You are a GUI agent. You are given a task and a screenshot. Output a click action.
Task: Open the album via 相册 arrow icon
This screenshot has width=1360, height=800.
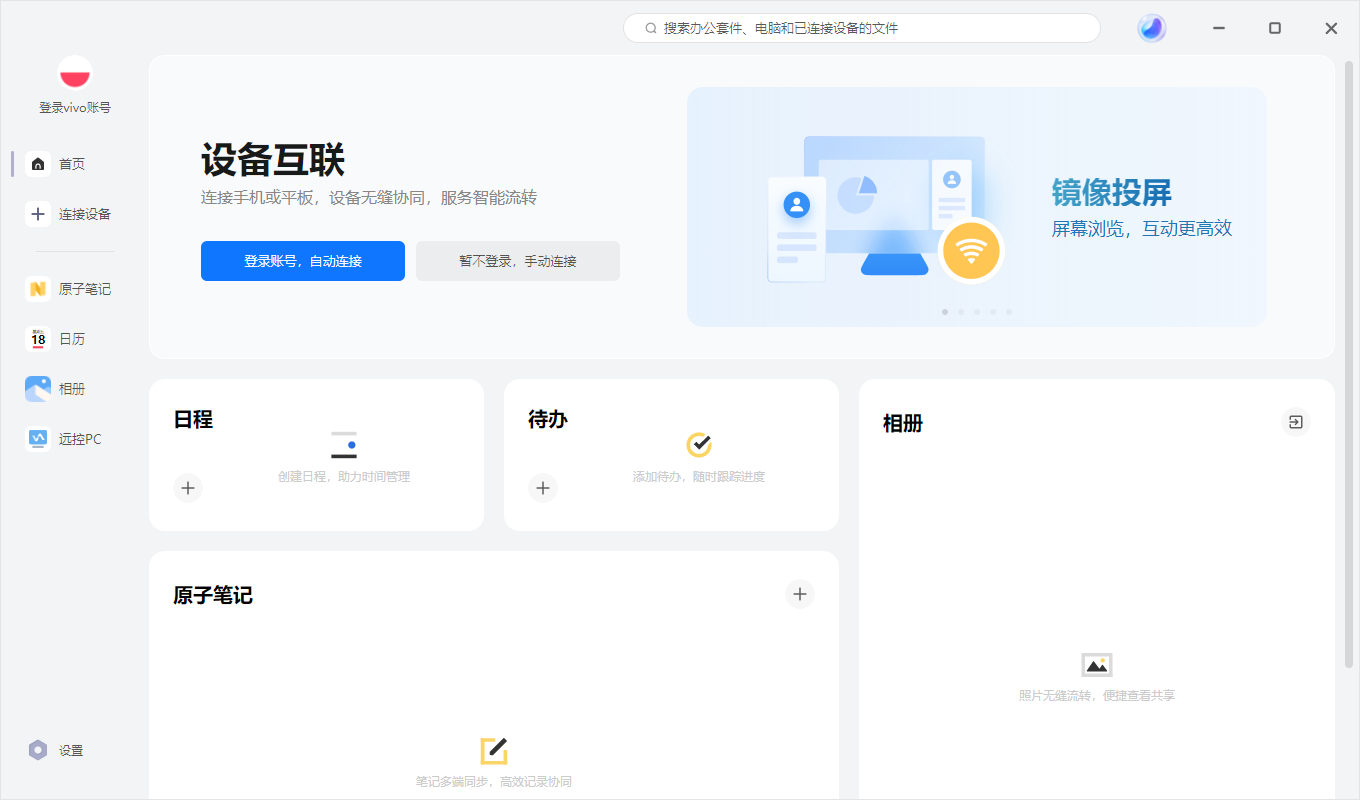(1296, 422)
